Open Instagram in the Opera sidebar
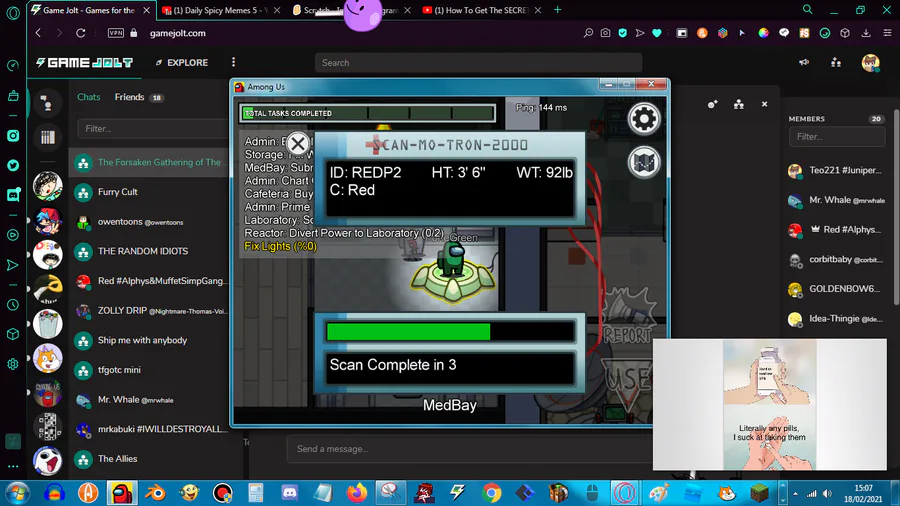 click(13, 136)
